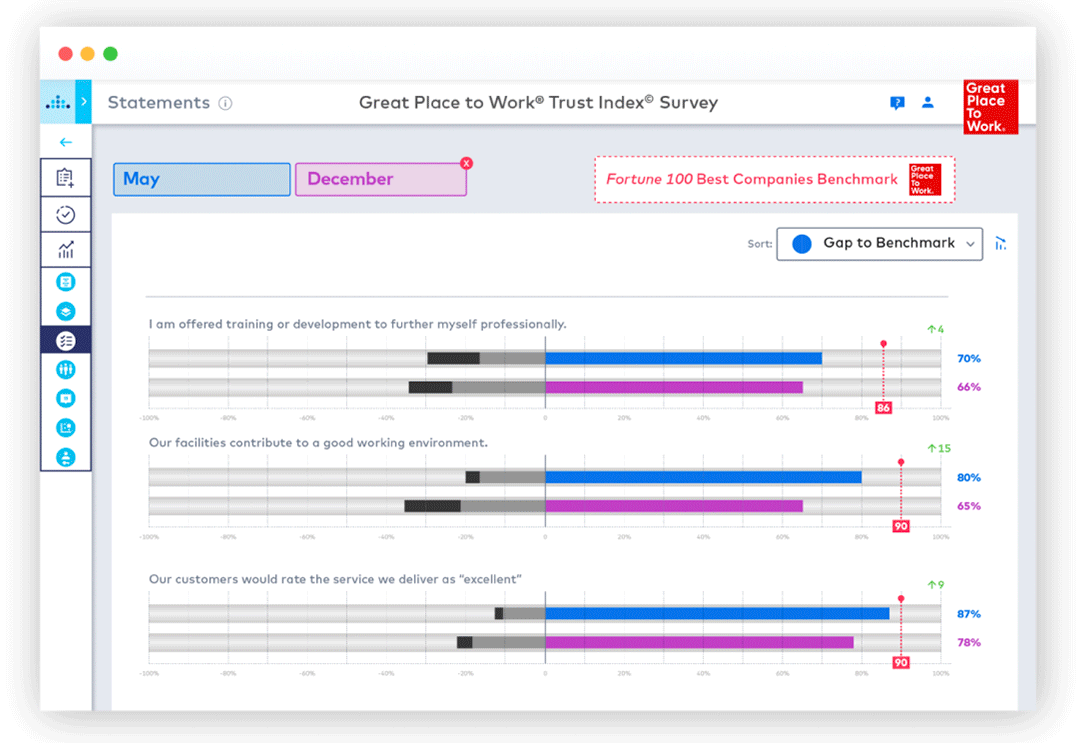Screen dimensions: 1080x743
Task: Click the dots logo icon in sidebar header
Action: coord(58,103)
